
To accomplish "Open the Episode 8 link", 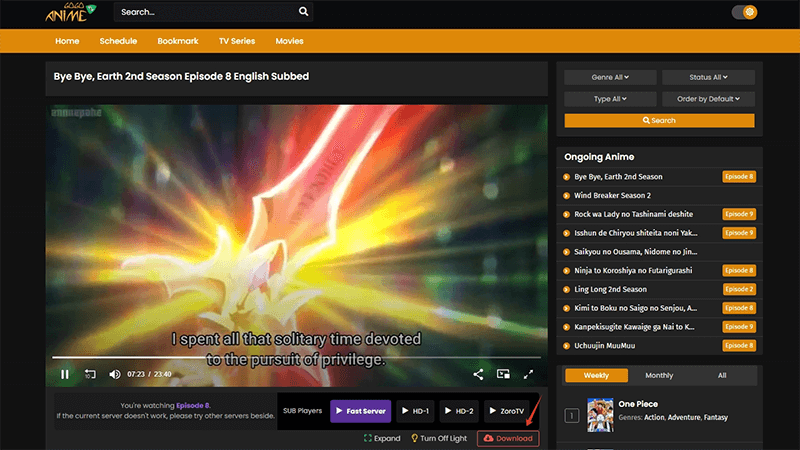I will 193,406.
